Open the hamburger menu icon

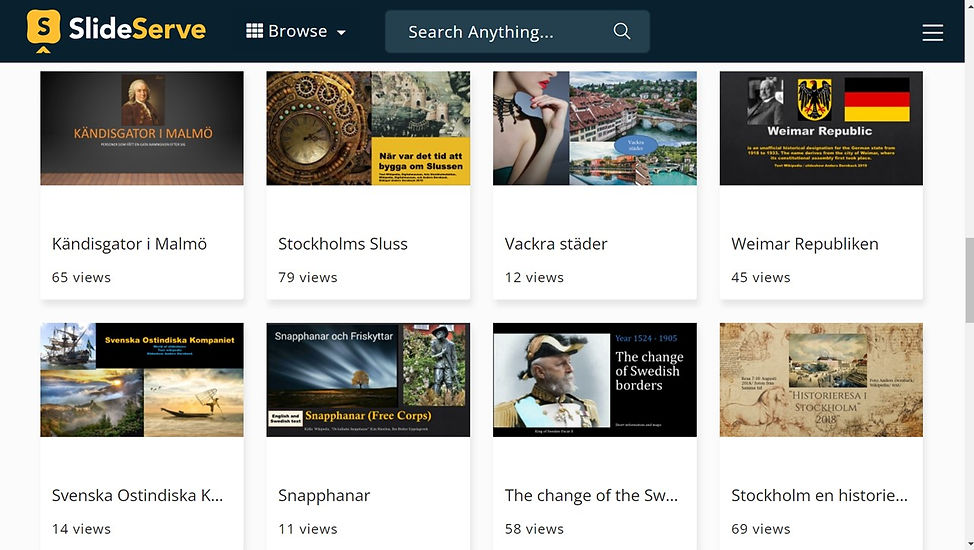pos(932,32)
